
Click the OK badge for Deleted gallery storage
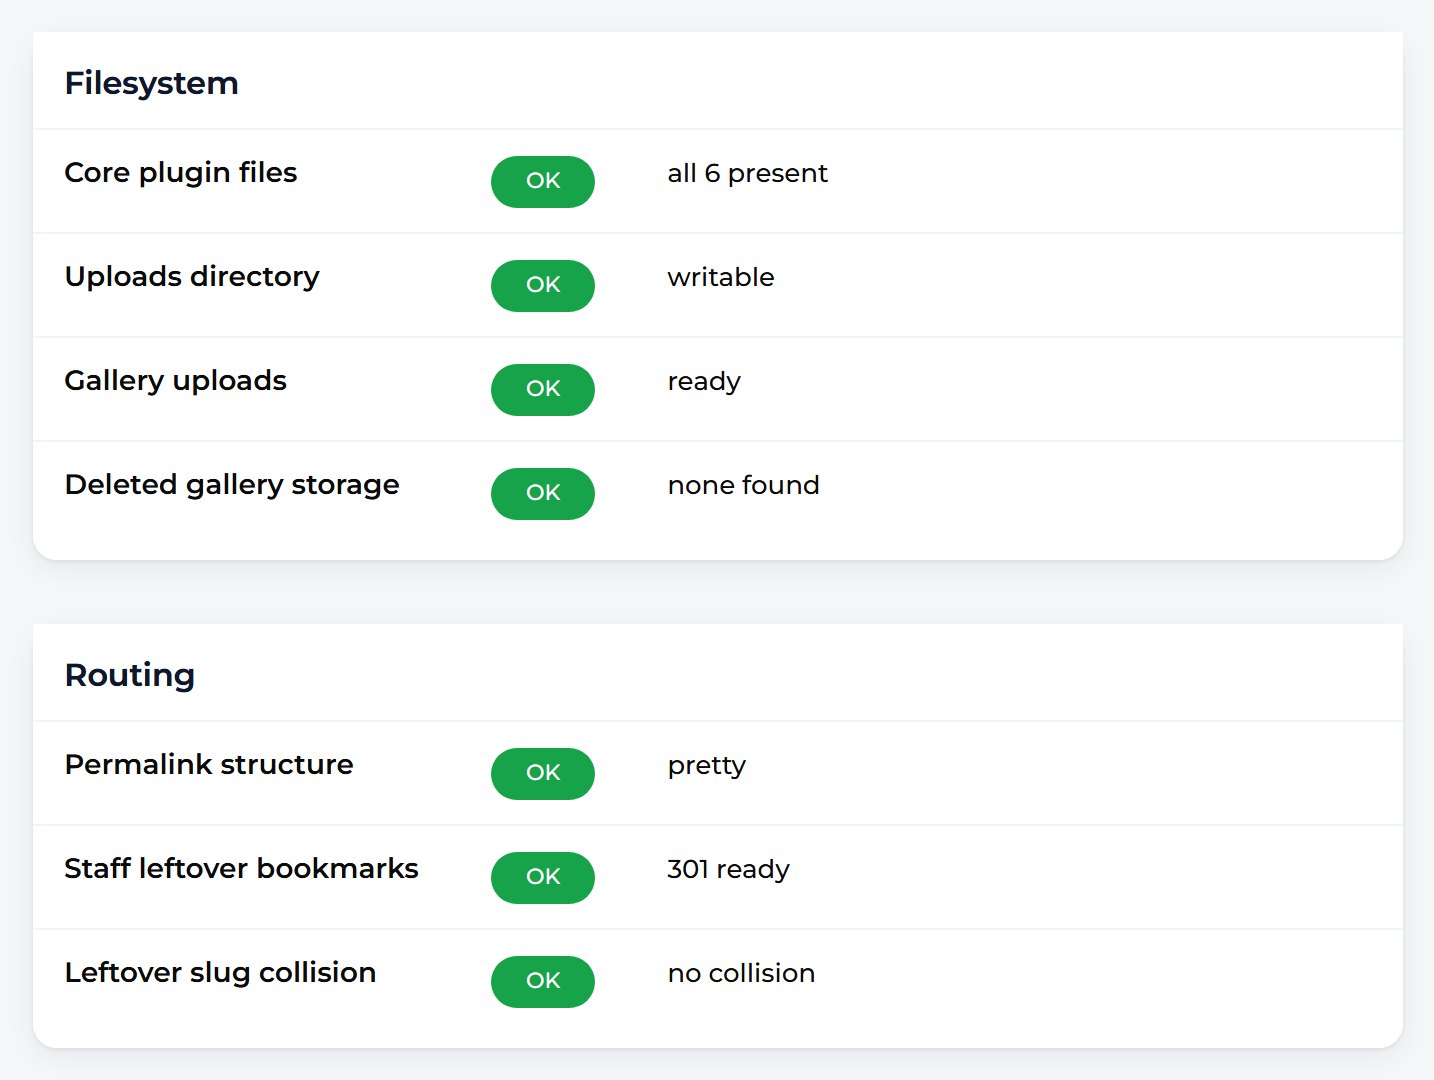pos(543,494)
